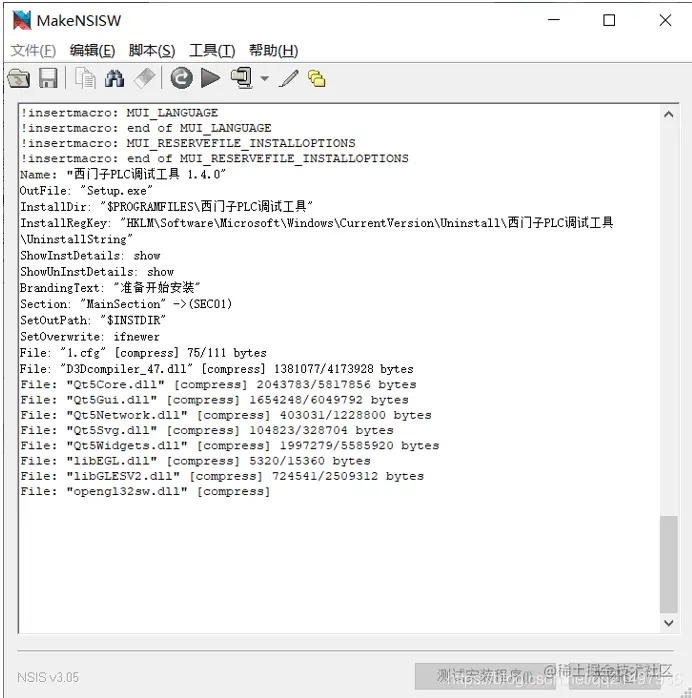Click the '!insertmacro: MUI_LANGUAGE' first line
This screenshot has height=698, width=692.
coord(119,113)
